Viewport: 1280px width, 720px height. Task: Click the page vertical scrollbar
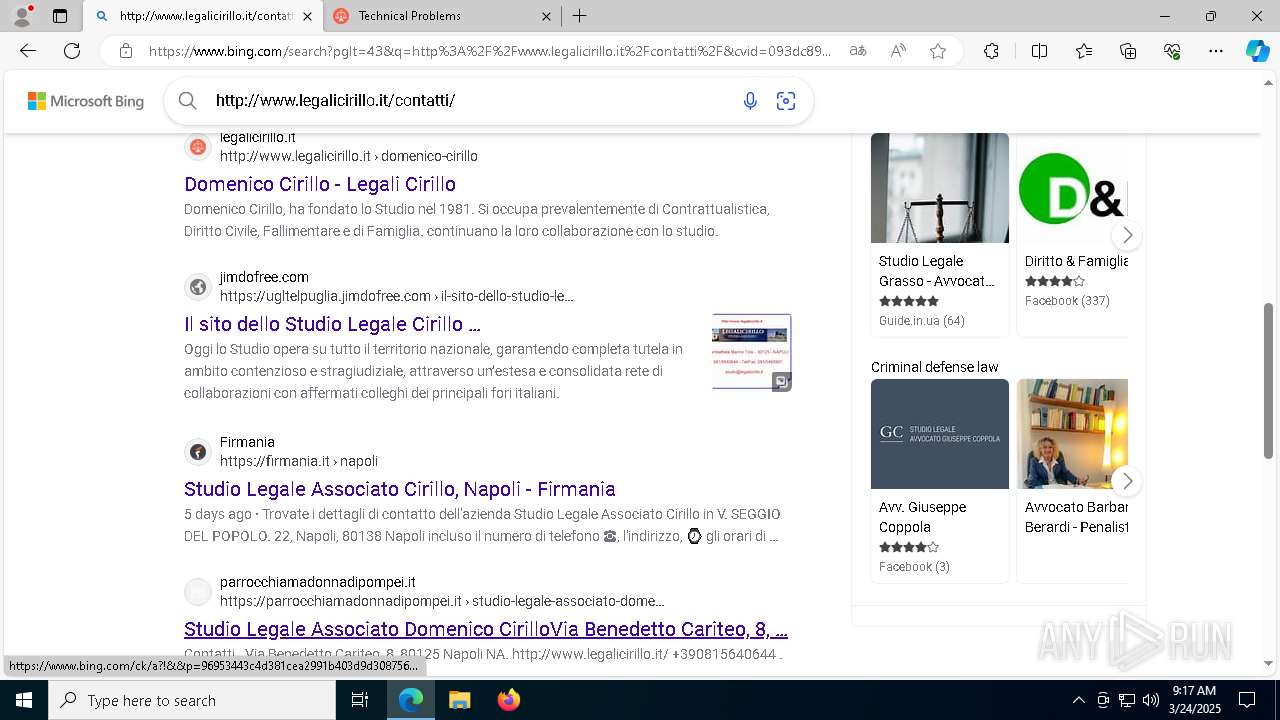[x=1269, y=380]
